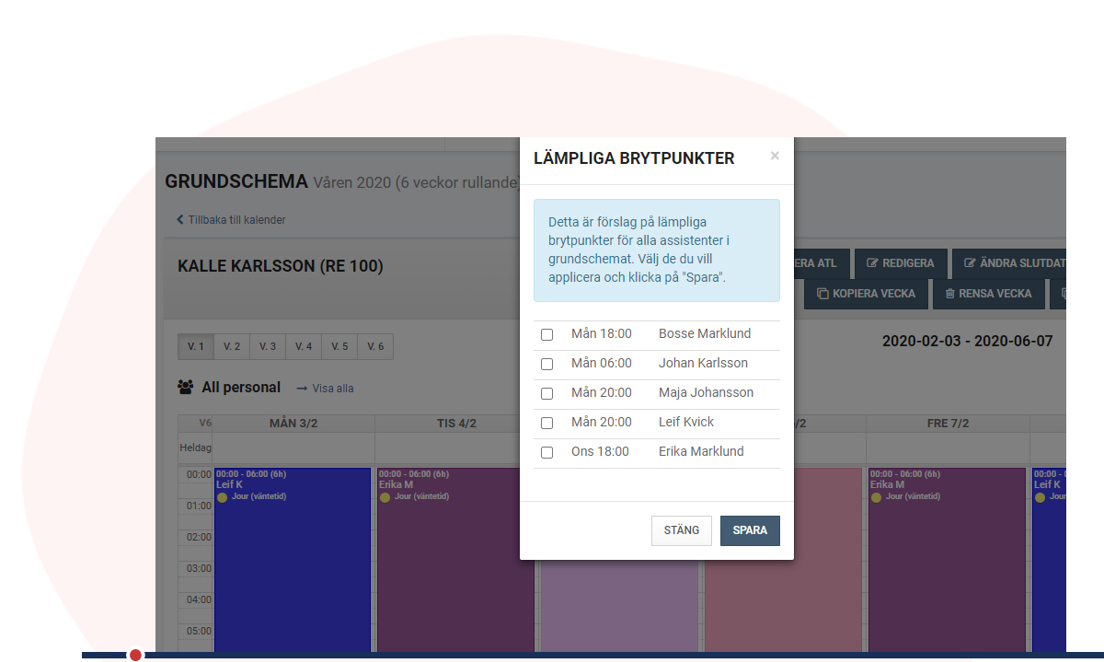Click the Visa alla link
The height and width of the screenshot is (662, 1104).
click(x=332, y=388)
